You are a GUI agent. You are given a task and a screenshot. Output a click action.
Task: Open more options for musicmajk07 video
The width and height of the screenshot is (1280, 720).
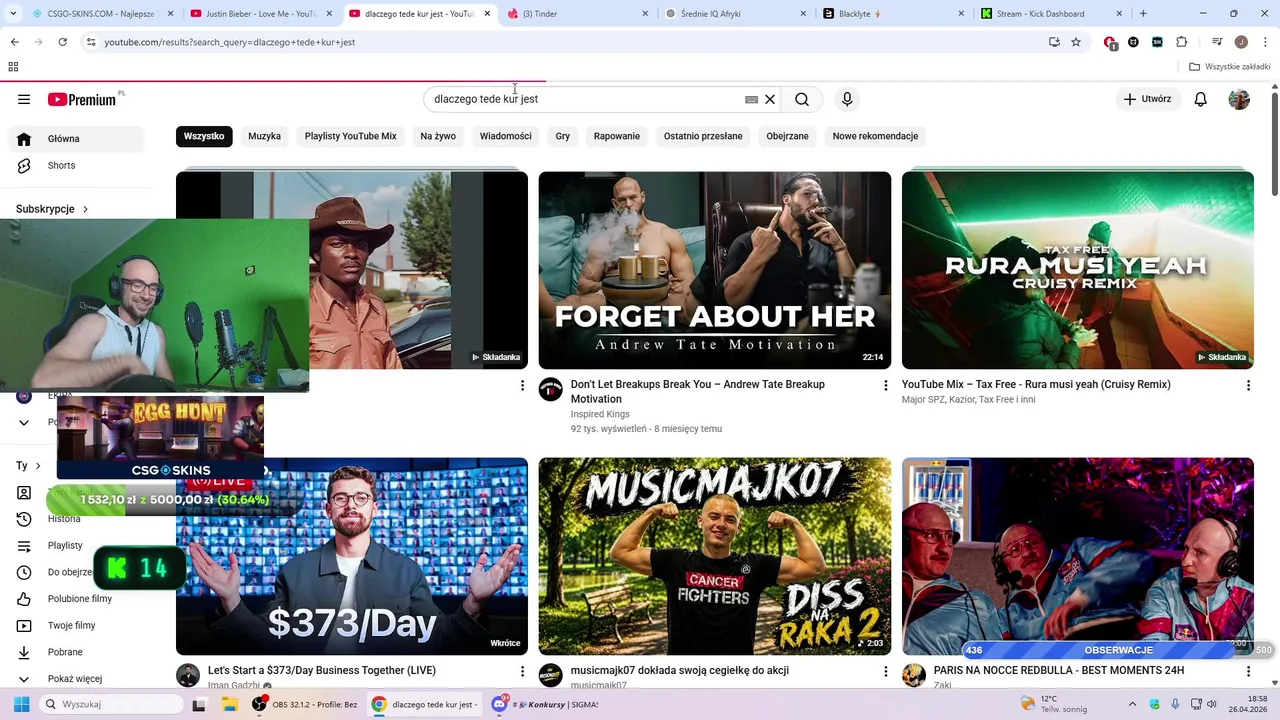pos(885,671)
